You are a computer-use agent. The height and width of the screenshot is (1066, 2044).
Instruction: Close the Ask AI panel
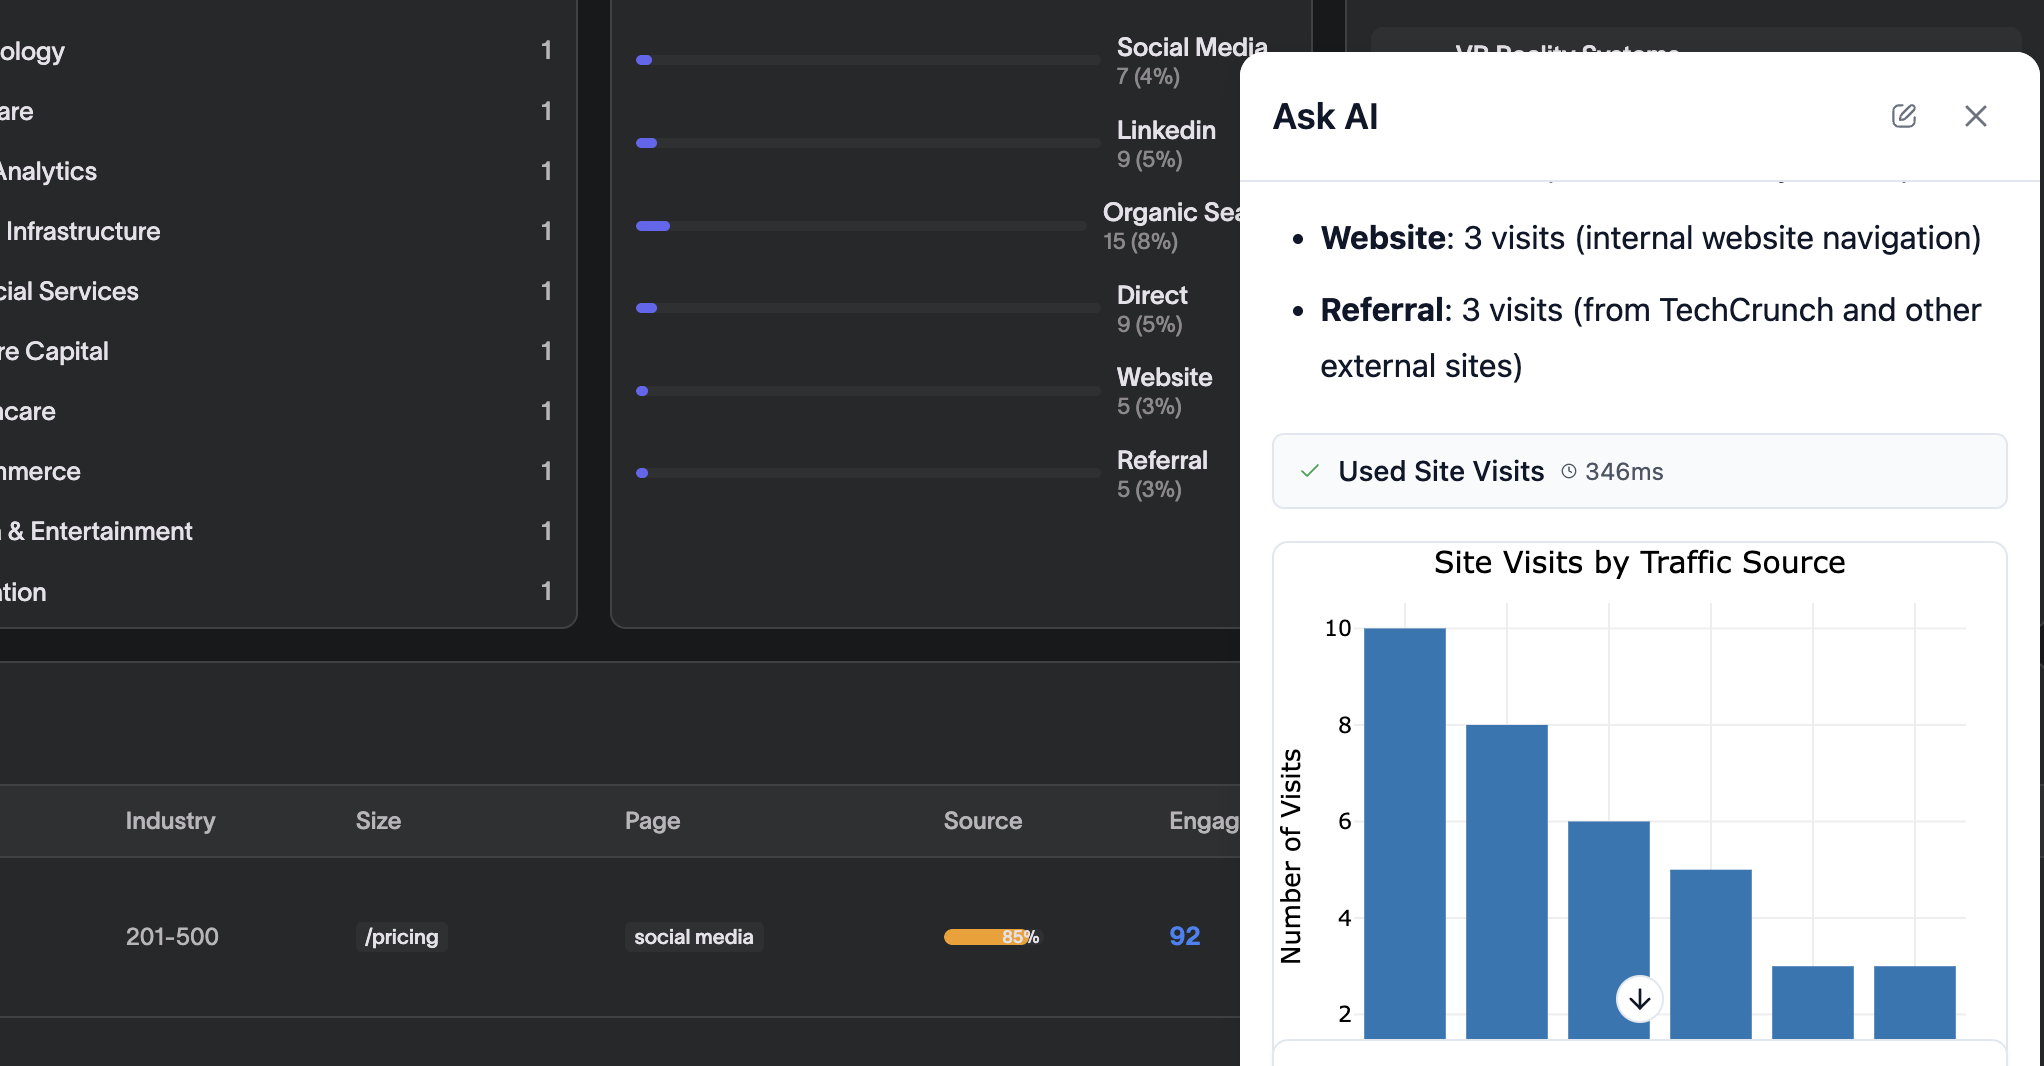pos(1975,116)
